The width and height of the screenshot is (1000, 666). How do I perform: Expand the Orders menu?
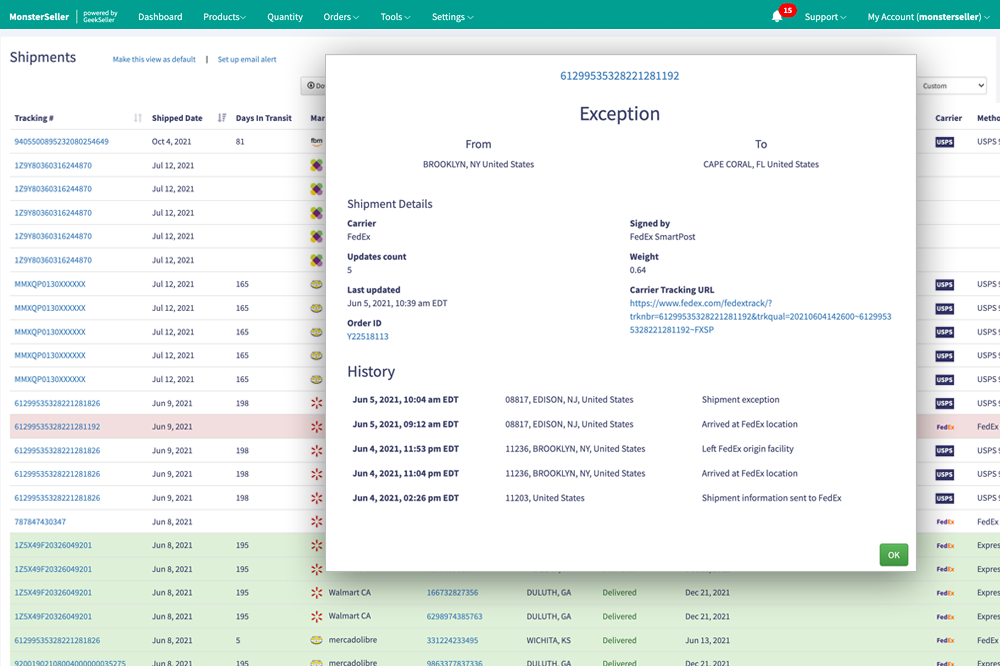[341, 17]
